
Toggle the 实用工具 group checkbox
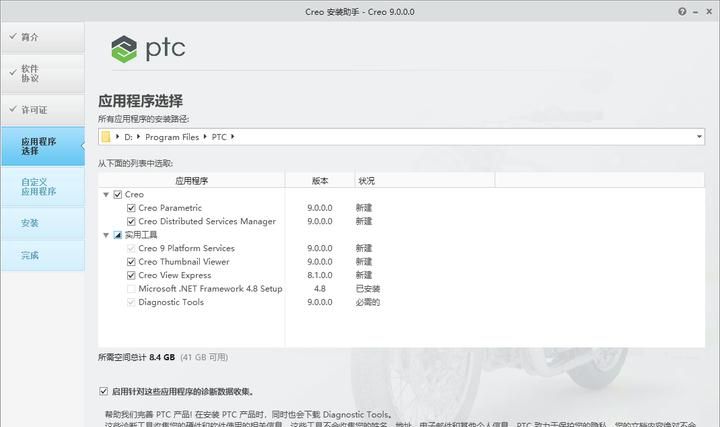pyautogui.click(x=118, y=235)
